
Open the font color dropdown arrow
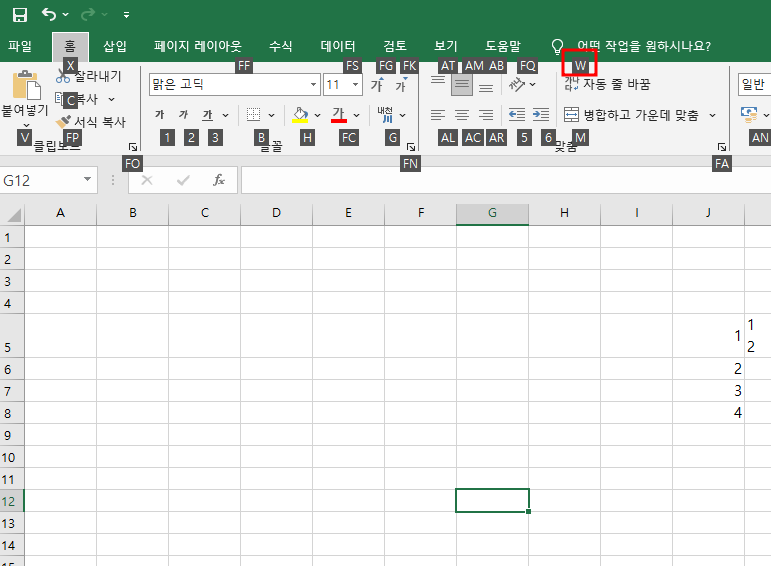356,116
